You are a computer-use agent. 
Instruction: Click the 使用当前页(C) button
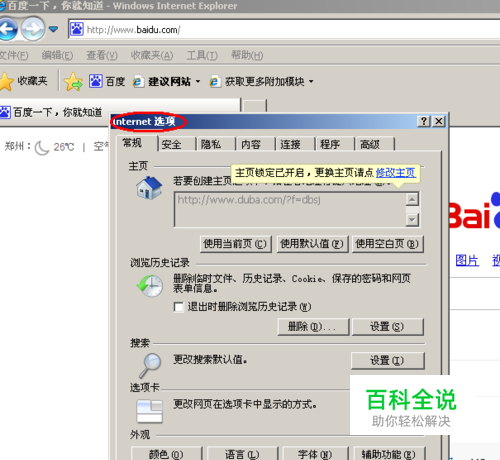click(235, 244)
